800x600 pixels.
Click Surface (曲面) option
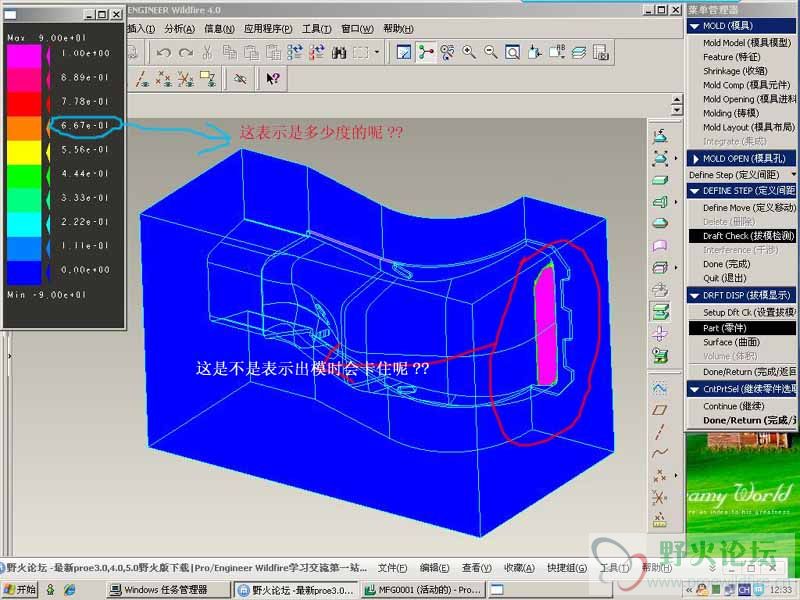(x=731, y=342)
